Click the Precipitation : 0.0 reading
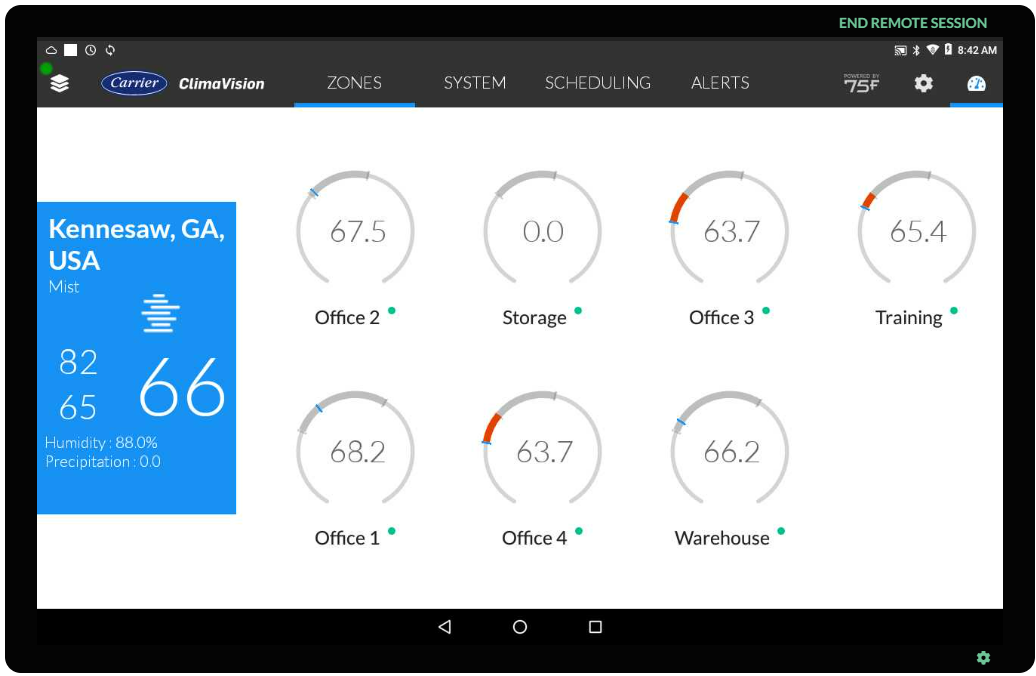Viewport: 1036px width, 676px height. pos(102,462)
